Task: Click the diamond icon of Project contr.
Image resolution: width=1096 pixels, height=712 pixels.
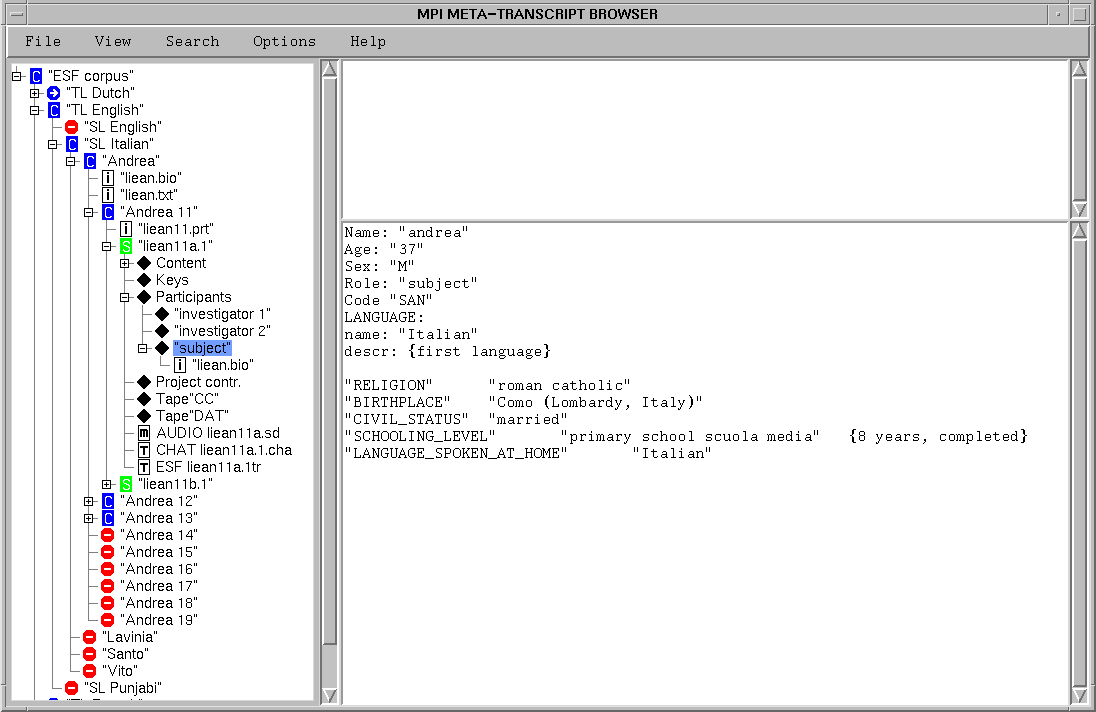Action: tap(144, 382)
